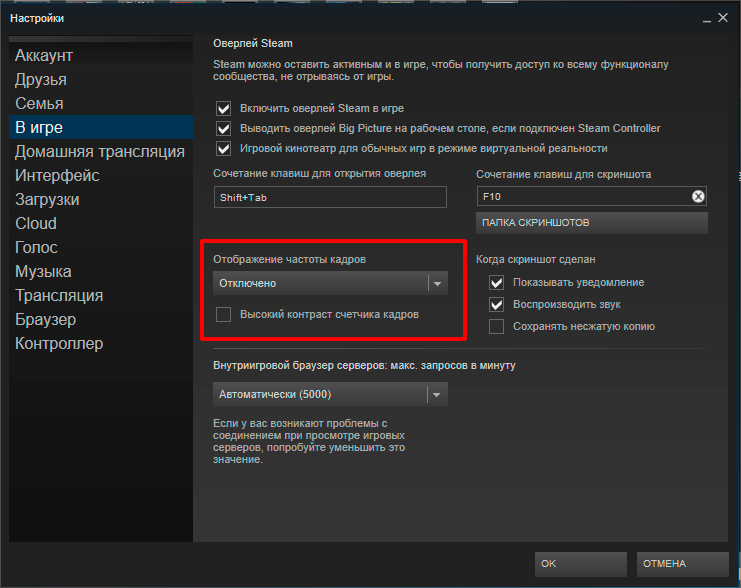This screenshot has height=588, width=741.
Task: Open the Автоматически (5000) dropdown
Action: (x=330, y=394)
